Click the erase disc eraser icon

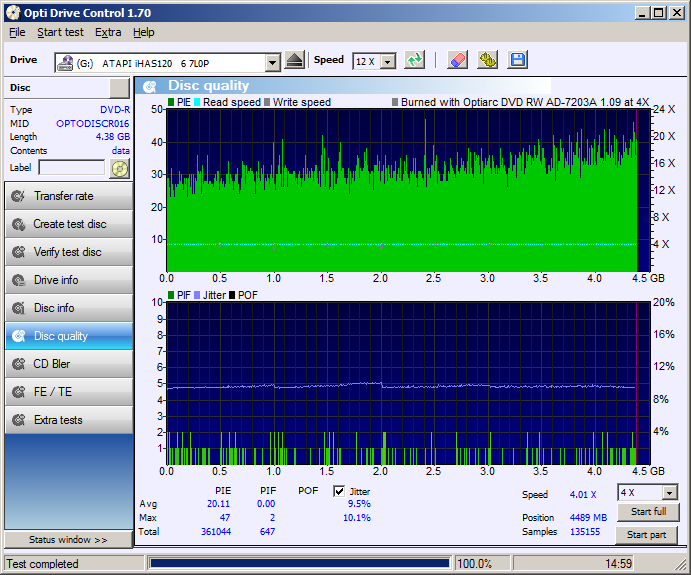(x=457, y=60)
